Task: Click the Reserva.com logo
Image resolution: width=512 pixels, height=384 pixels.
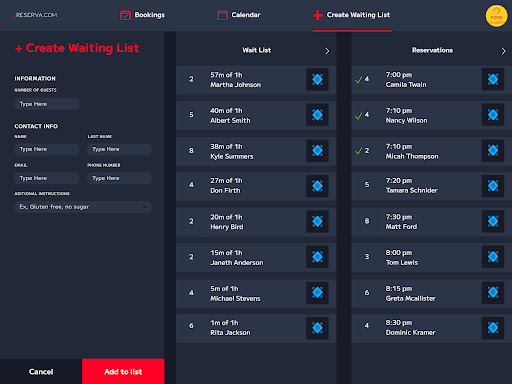Action: pos(35,15)
